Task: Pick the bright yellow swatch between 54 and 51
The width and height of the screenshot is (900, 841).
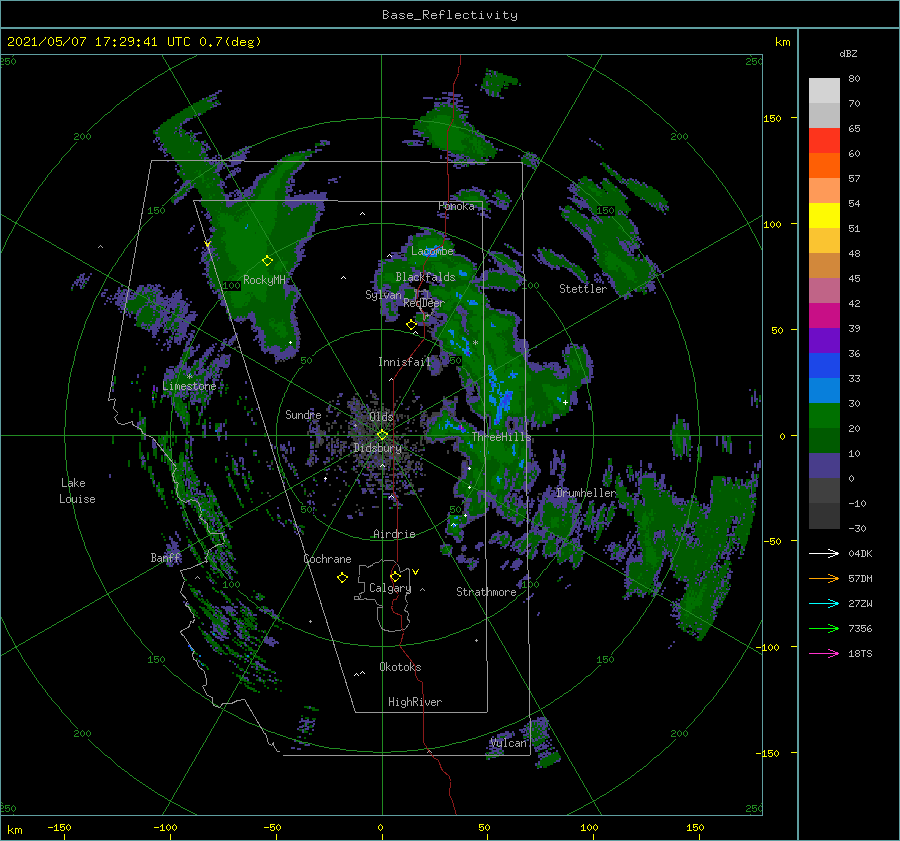Action: (824, 216)
